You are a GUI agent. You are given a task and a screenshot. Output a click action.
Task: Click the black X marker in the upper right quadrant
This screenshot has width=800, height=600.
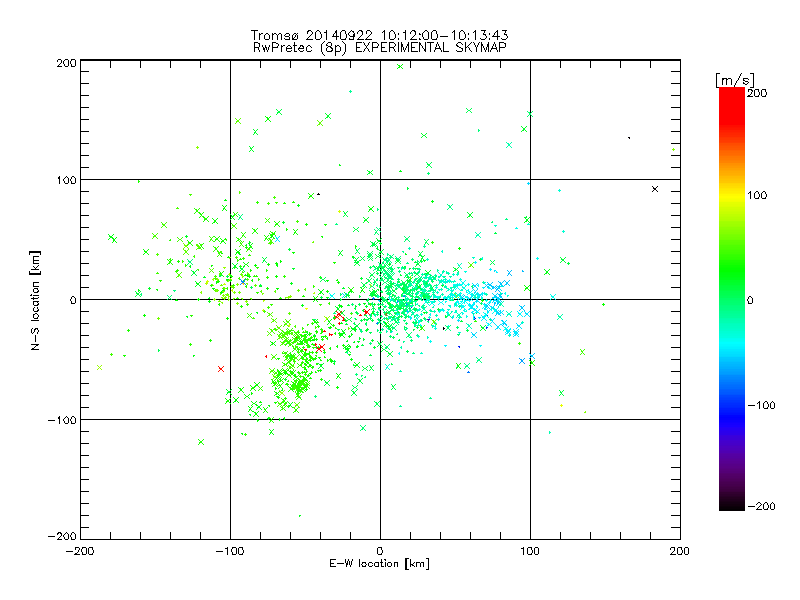tap(655, 189)
